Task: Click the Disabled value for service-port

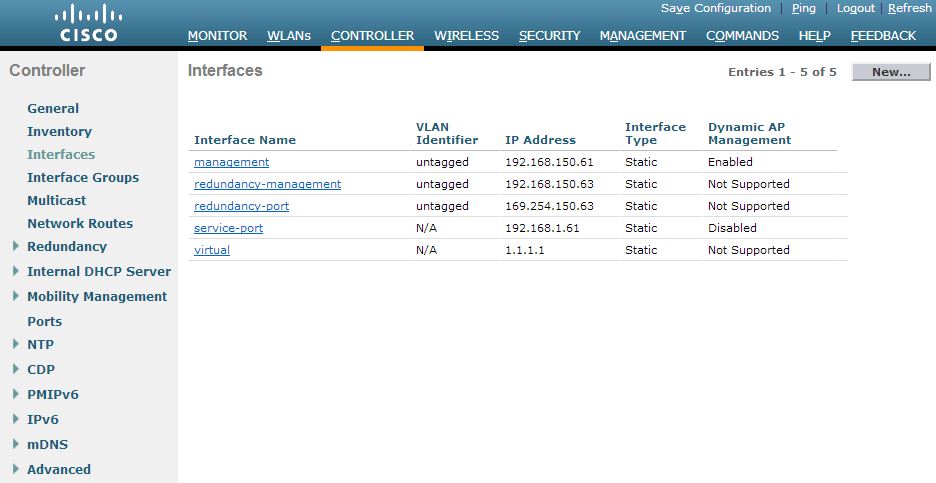Action: 732,228
